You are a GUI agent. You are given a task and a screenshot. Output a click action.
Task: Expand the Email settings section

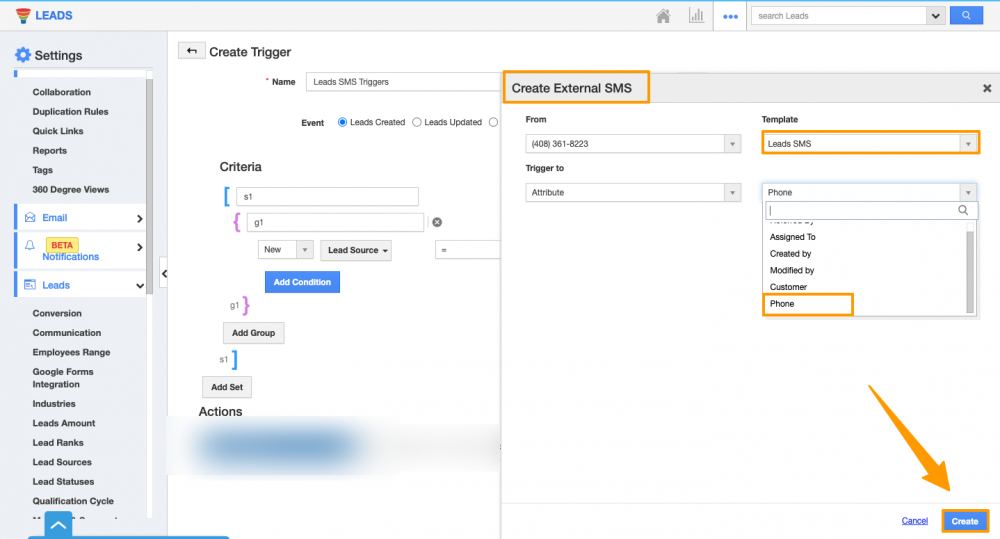point(80,218)
